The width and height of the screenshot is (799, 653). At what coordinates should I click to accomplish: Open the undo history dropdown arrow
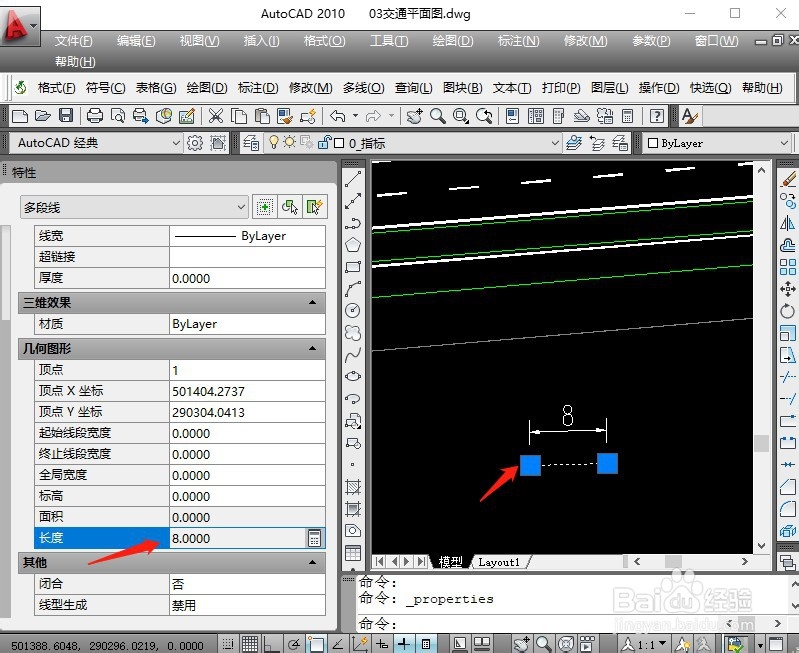355,116
